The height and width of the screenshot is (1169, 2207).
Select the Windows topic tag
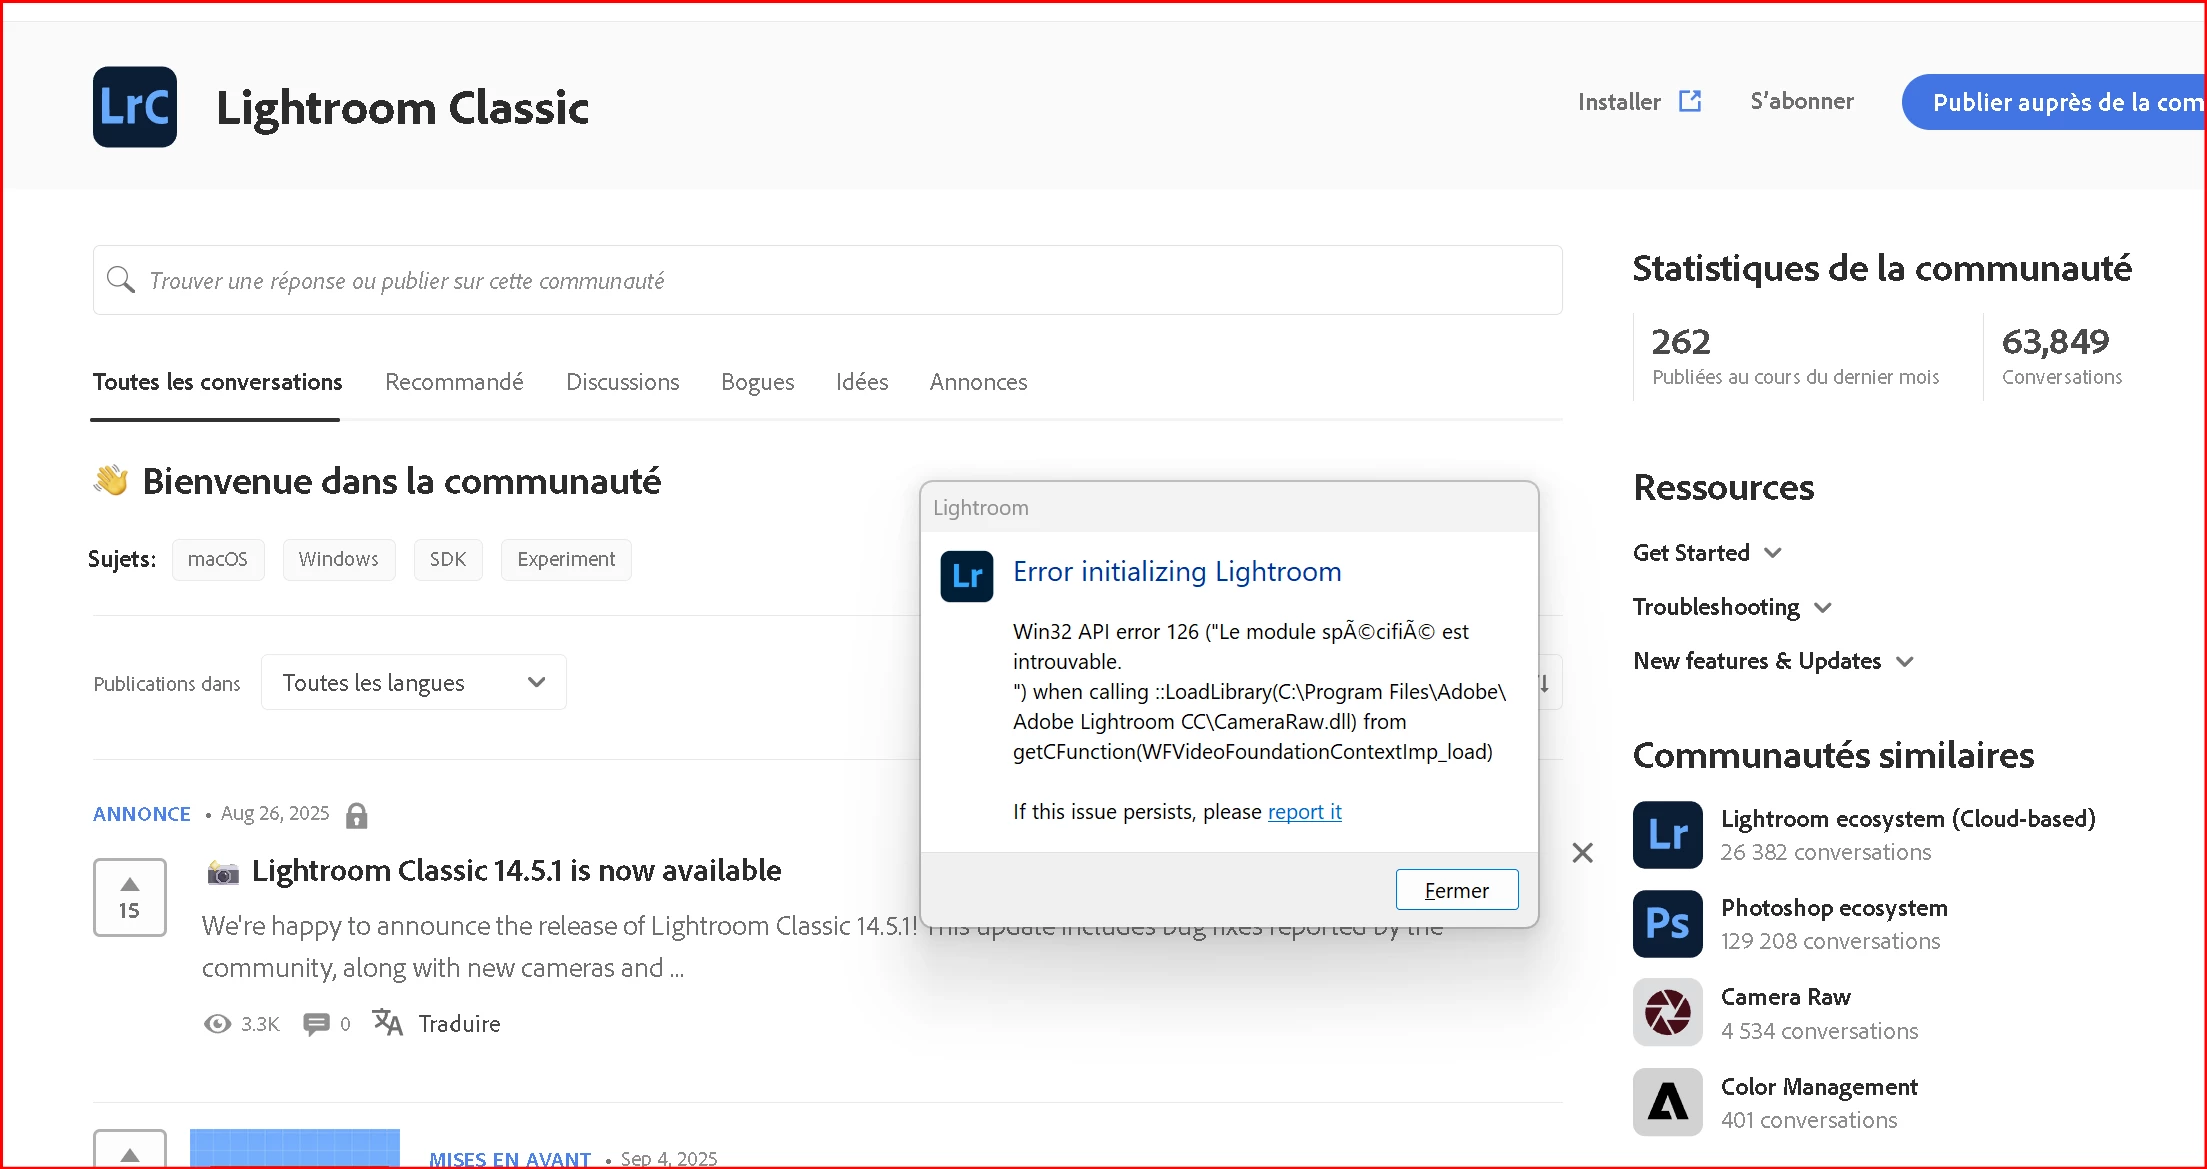pyautogui.click(x=338, y=559)
